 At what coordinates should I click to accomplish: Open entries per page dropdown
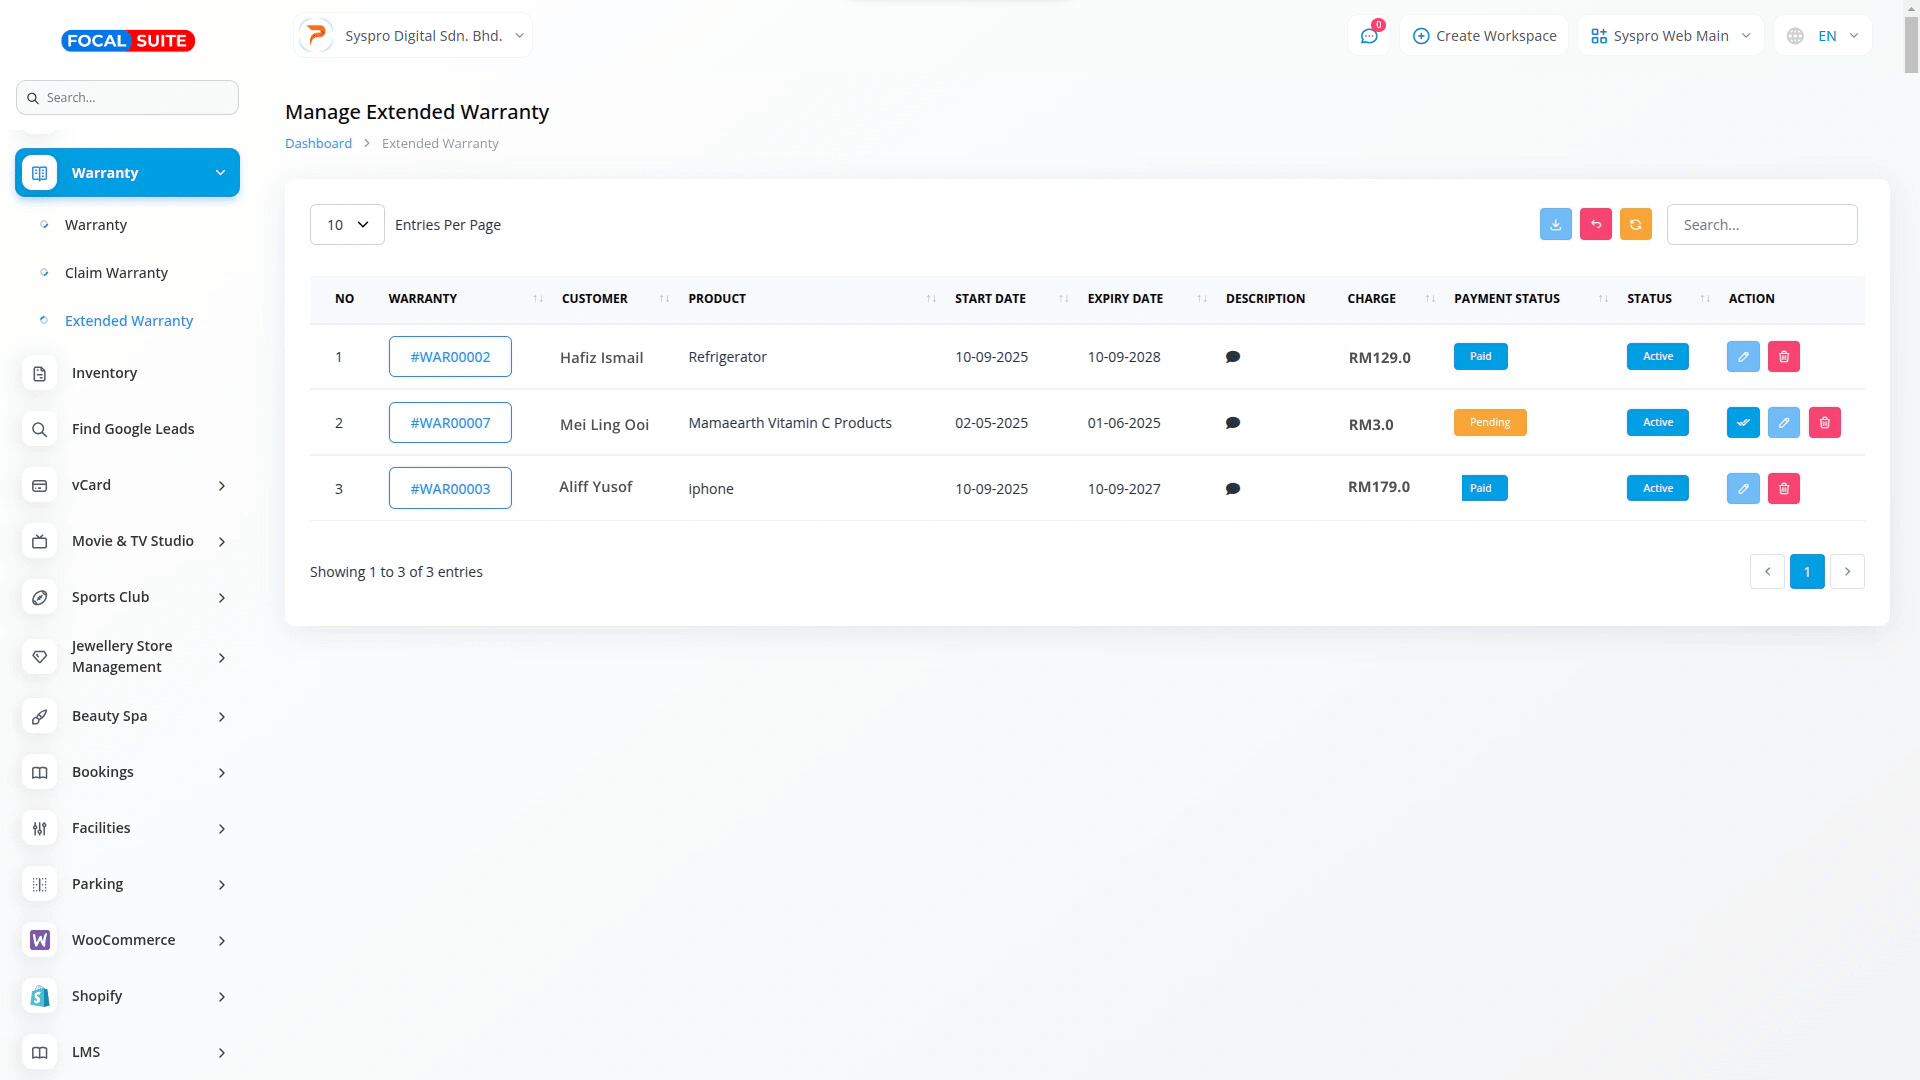point(347,225)
